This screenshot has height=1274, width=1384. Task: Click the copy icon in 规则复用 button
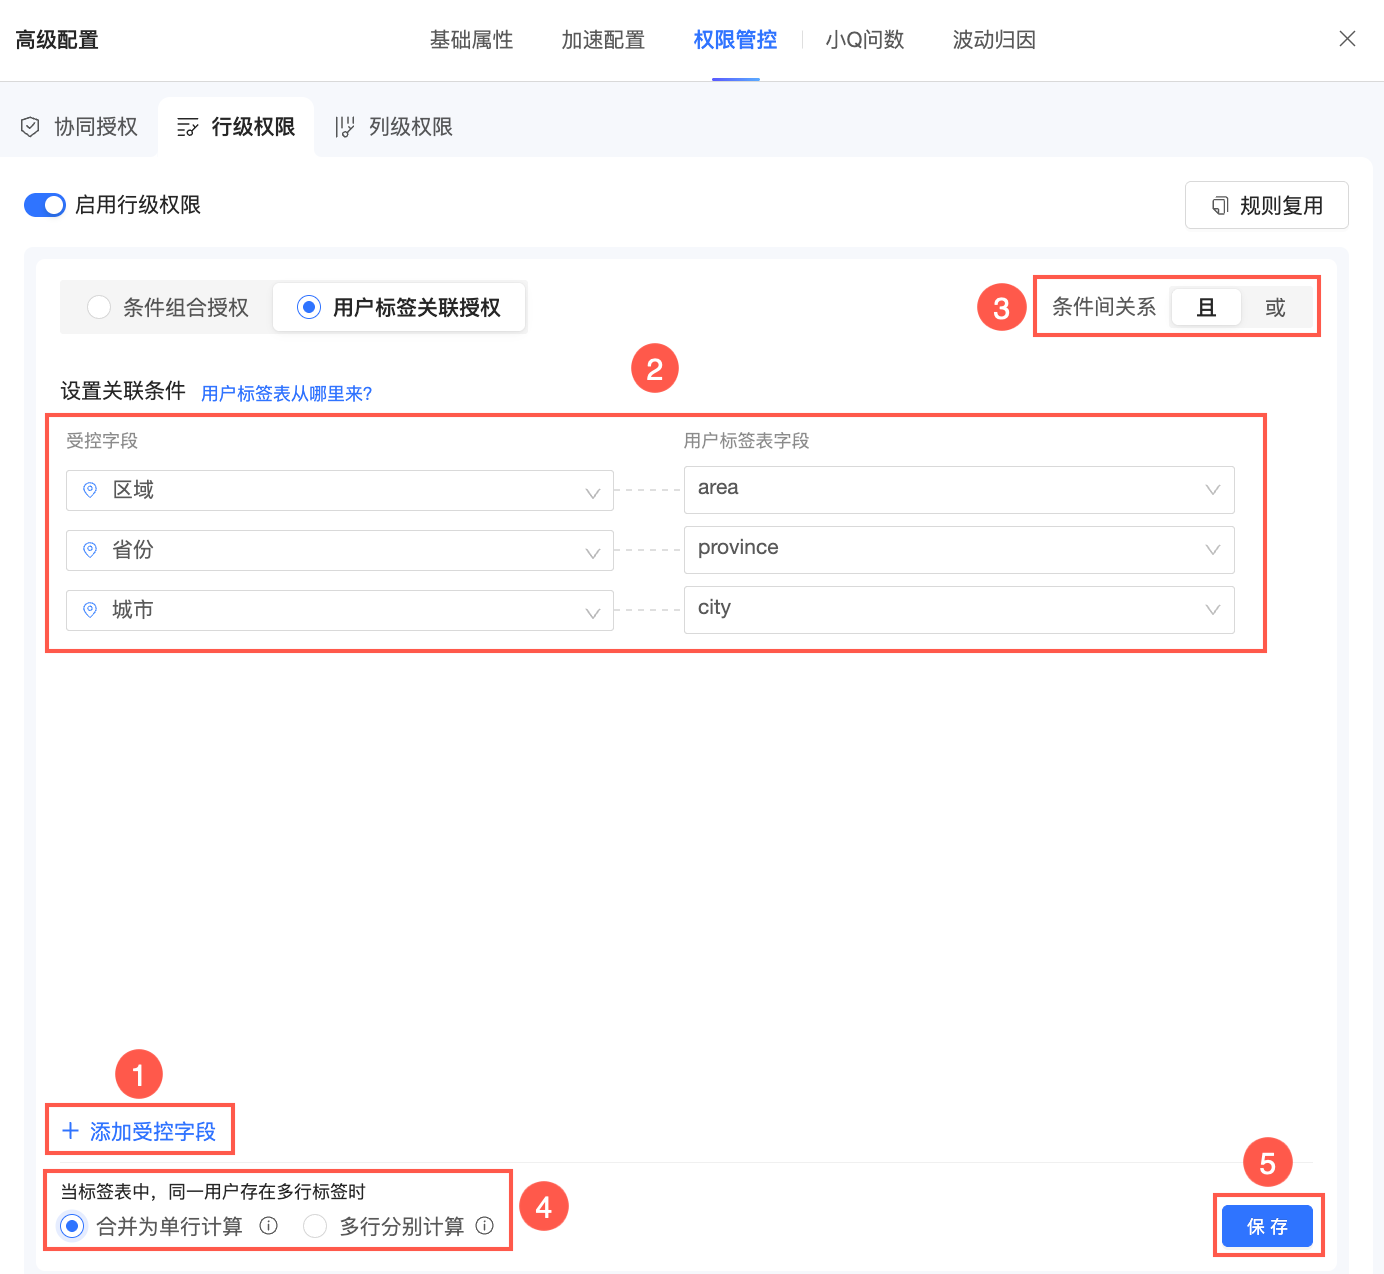click(x=1220, y=206)
